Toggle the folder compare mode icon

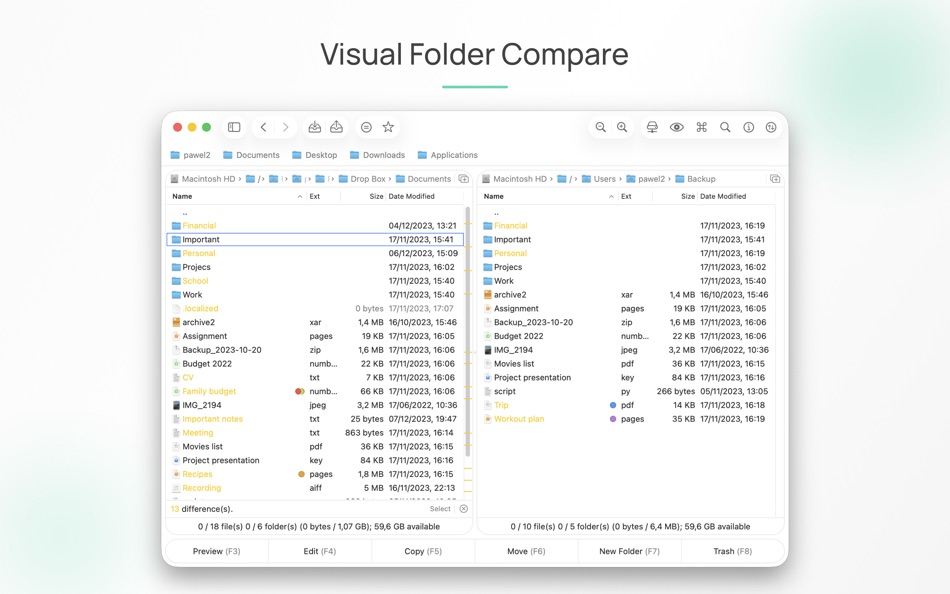coord(367,127)
